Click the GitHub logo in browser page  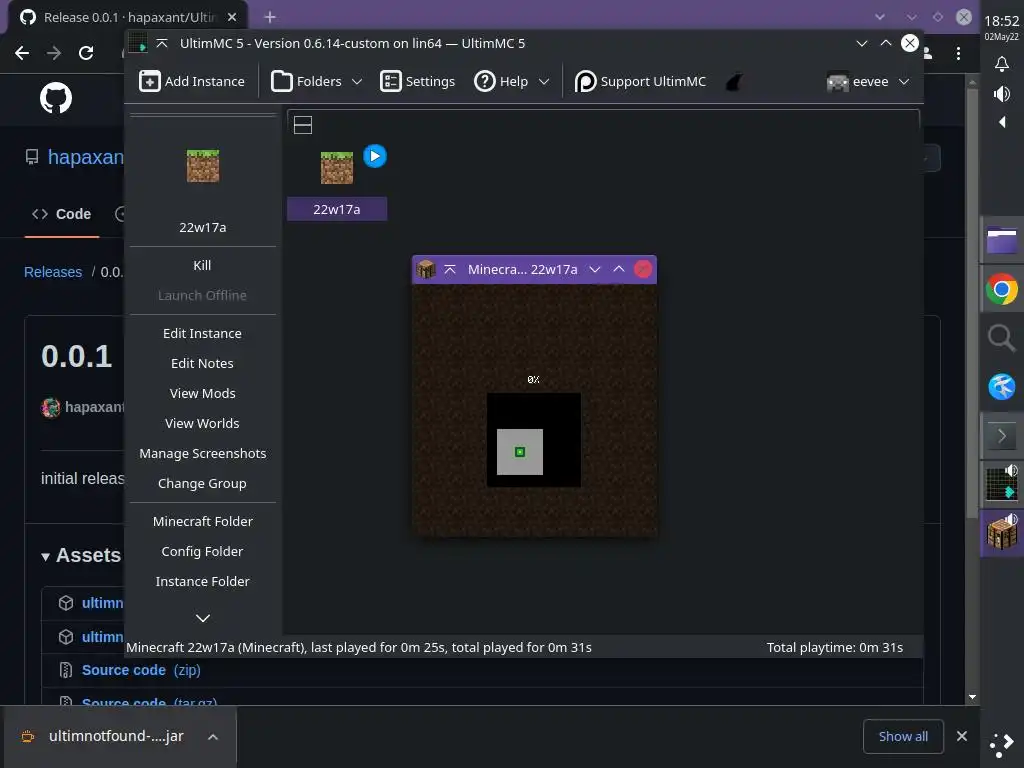56,99
